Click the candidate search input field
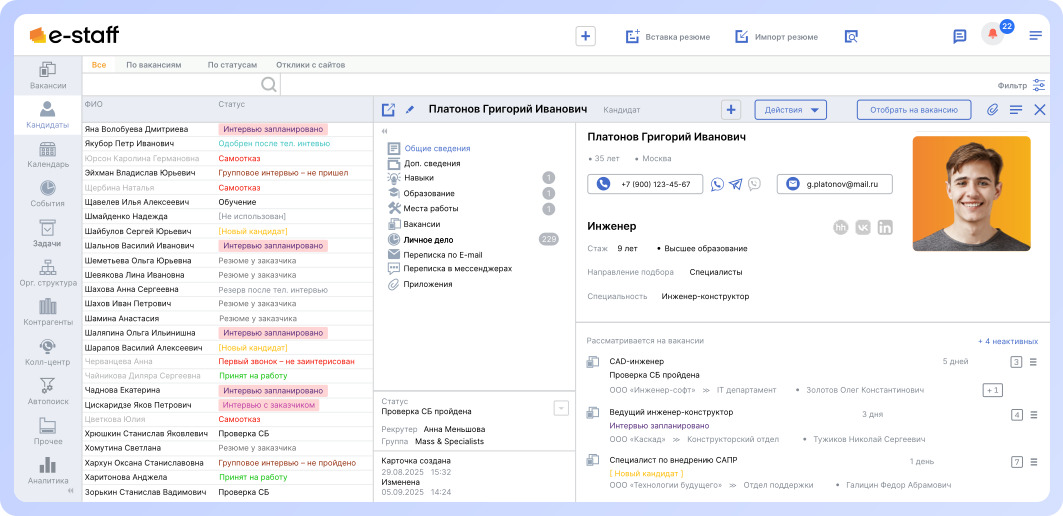This screenshot has height=516, width=1063. [x=170, y=85]
